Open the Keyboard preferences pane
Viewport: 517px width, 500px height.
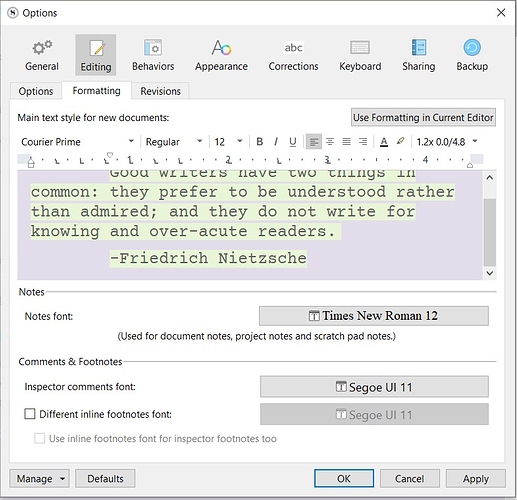(360, 55)
